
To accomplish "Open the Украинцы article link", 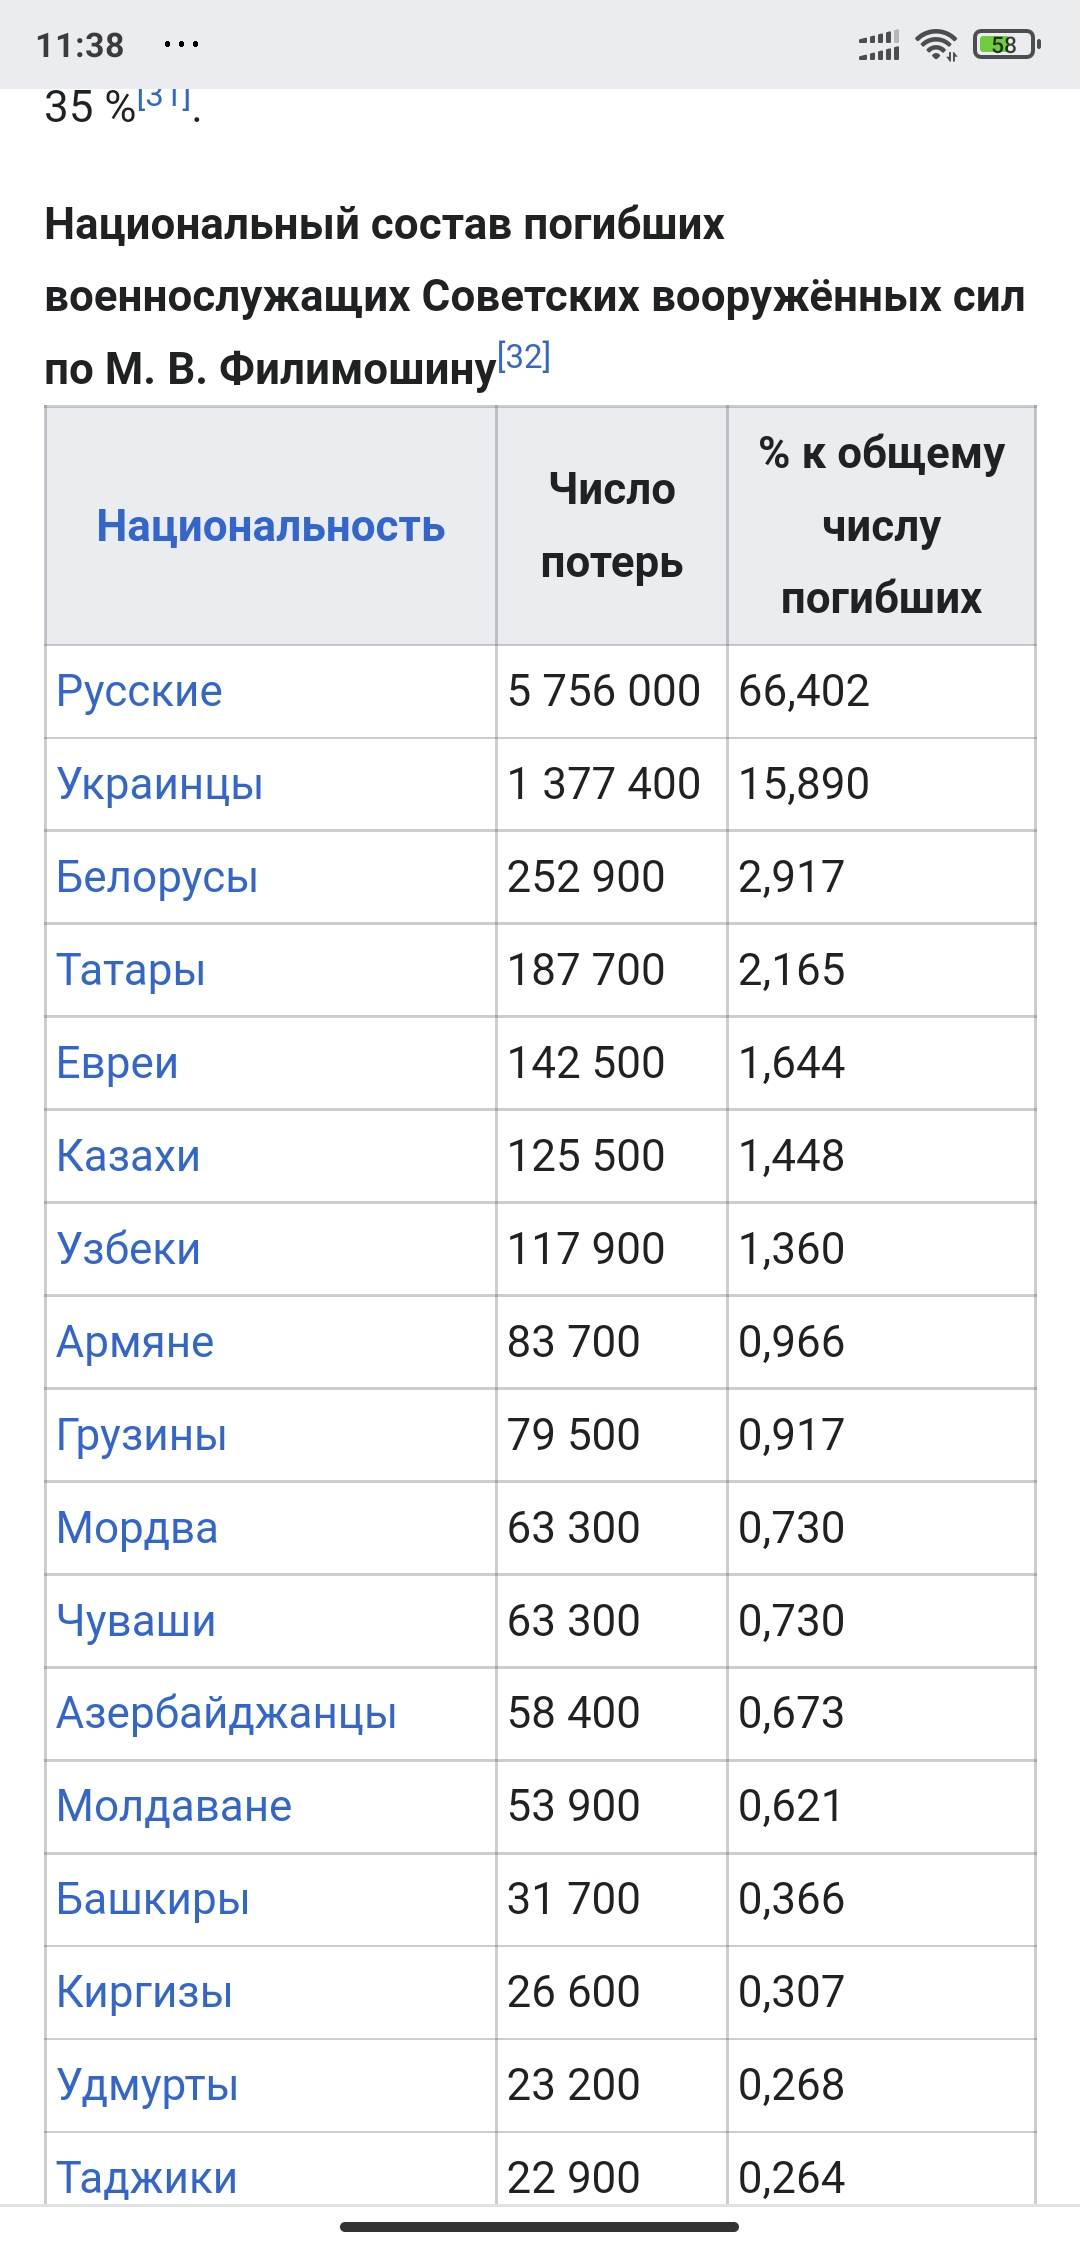I will [160, 784].
